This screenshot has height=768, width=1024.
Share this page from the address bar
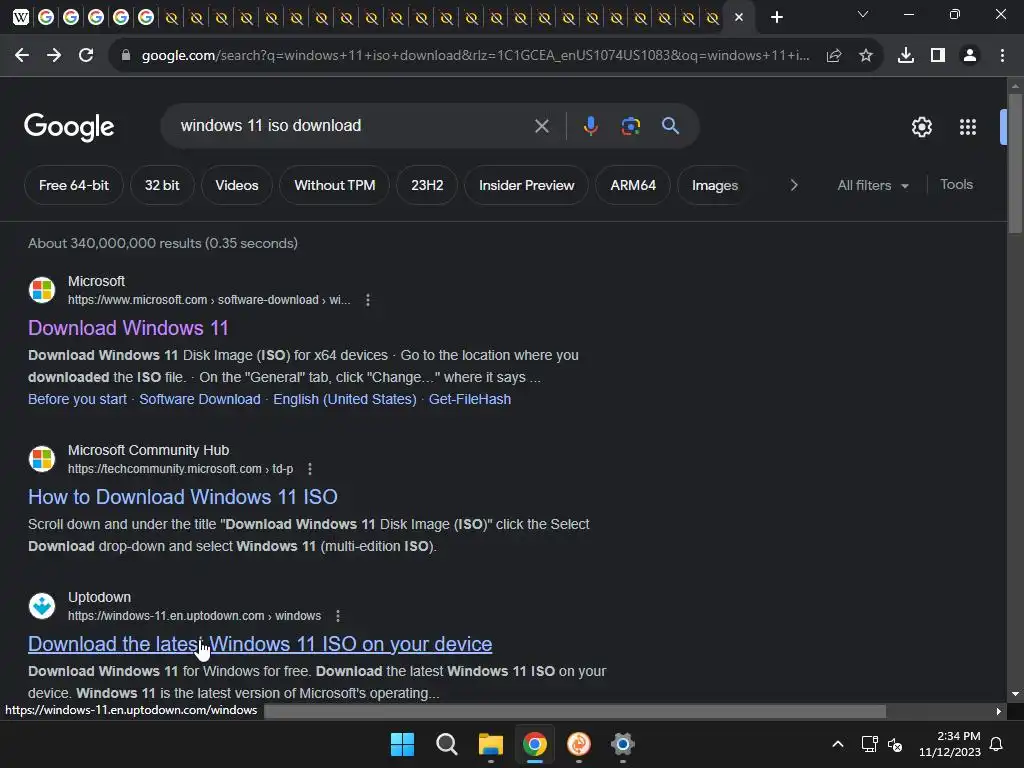(833, 56)
